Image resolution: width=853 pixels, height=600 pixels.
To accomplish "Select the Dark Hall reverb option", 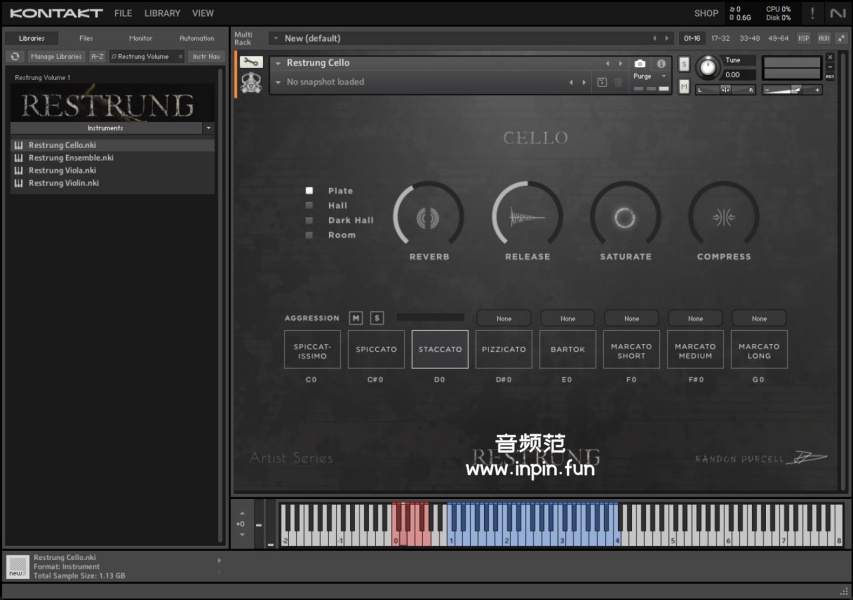I will (x=310, y=220).
